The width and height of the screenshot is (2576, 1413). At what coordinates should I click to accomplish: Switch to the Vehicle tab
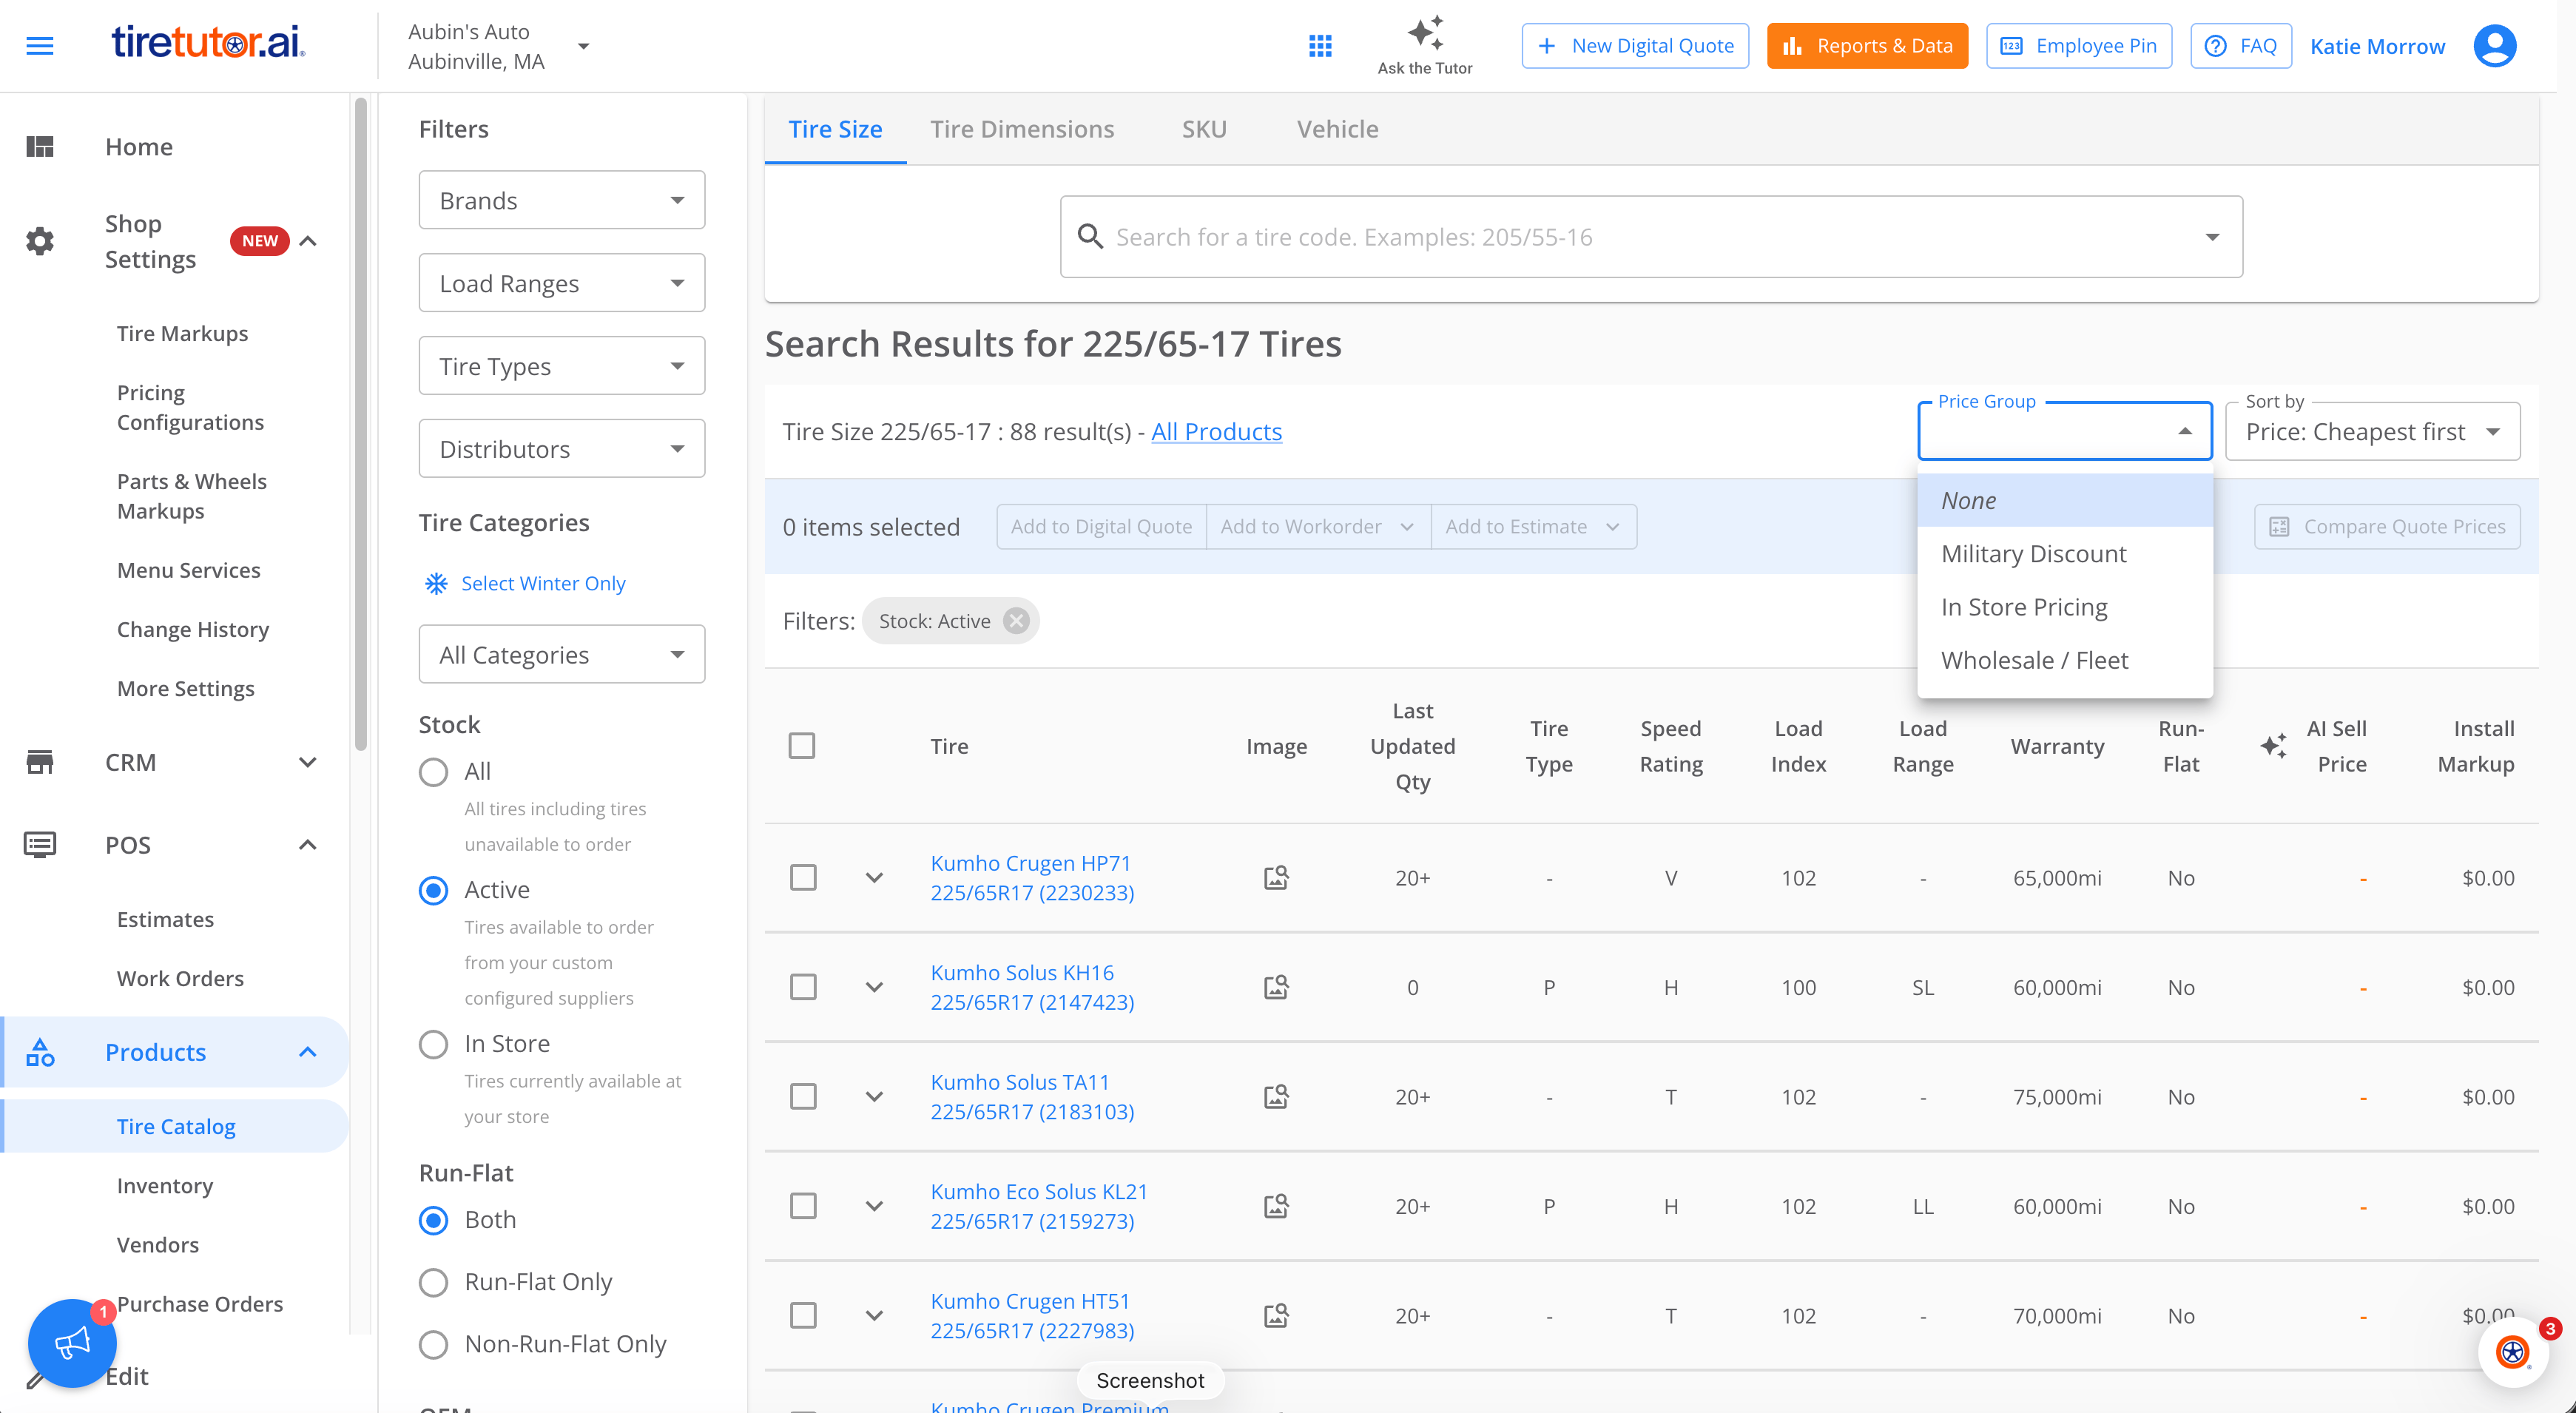pos(1337,129)
